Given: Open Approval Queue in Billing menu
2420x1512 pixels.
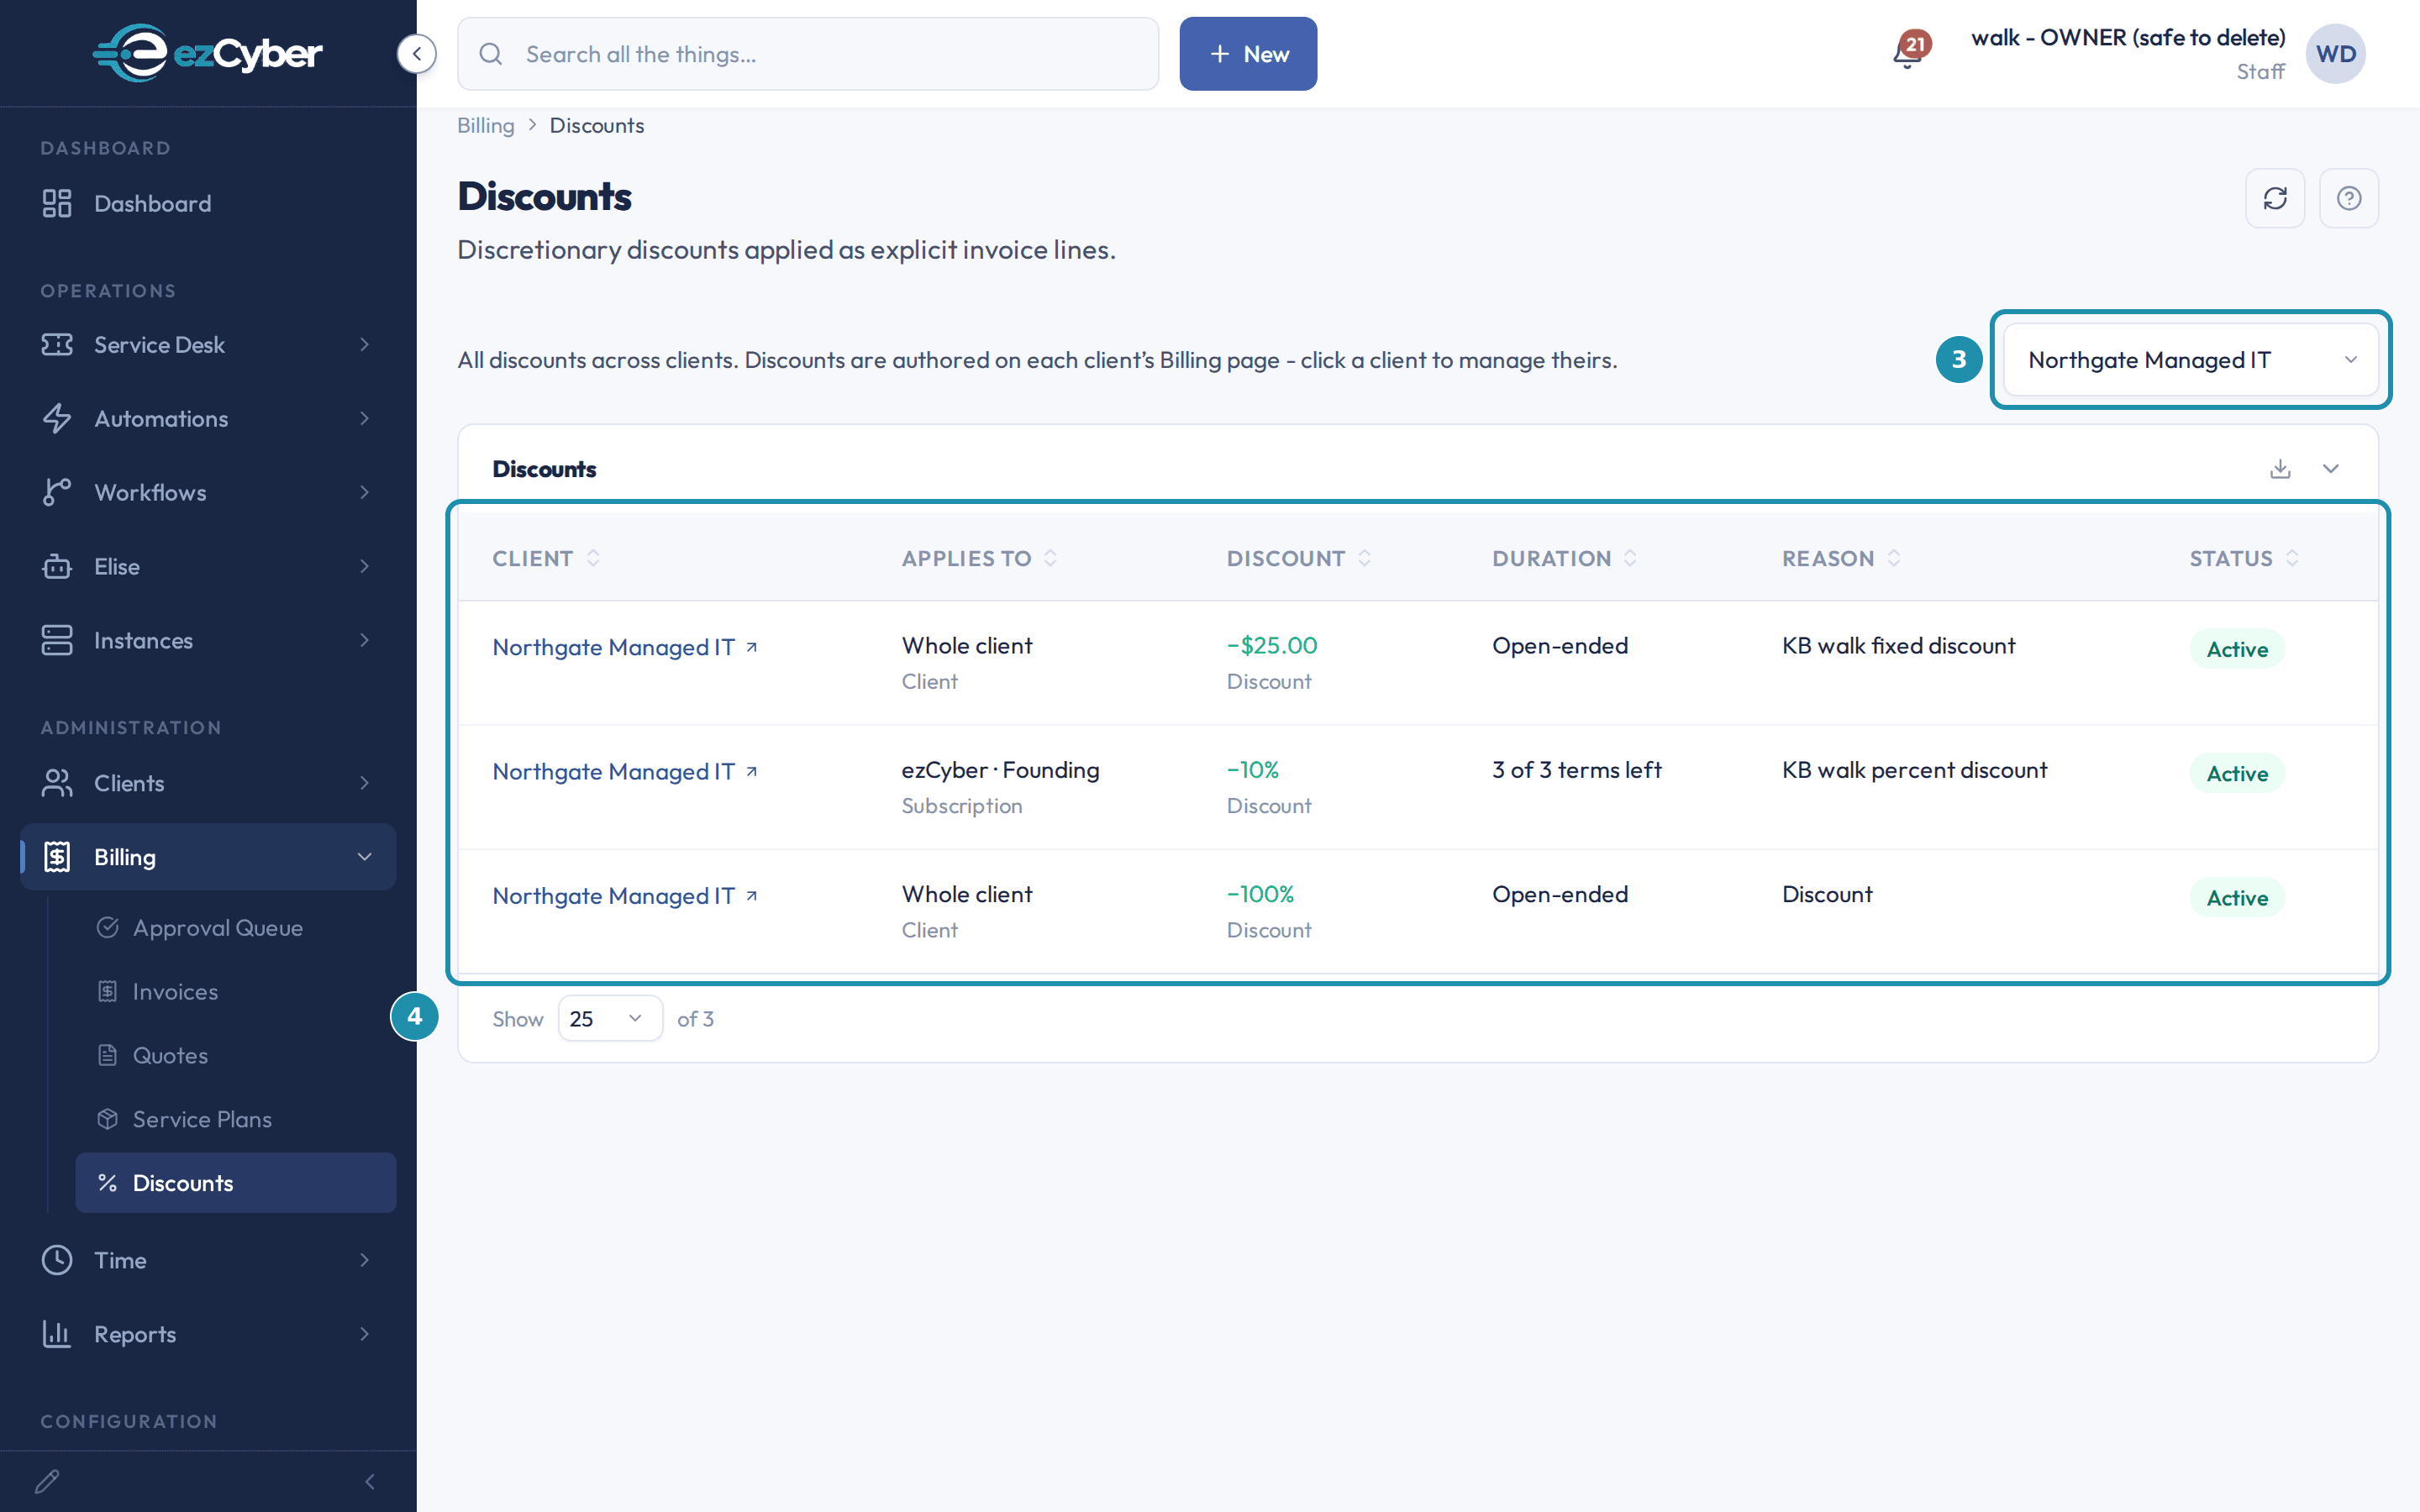Looking at the screenshot, I should (x=236, y=928).
